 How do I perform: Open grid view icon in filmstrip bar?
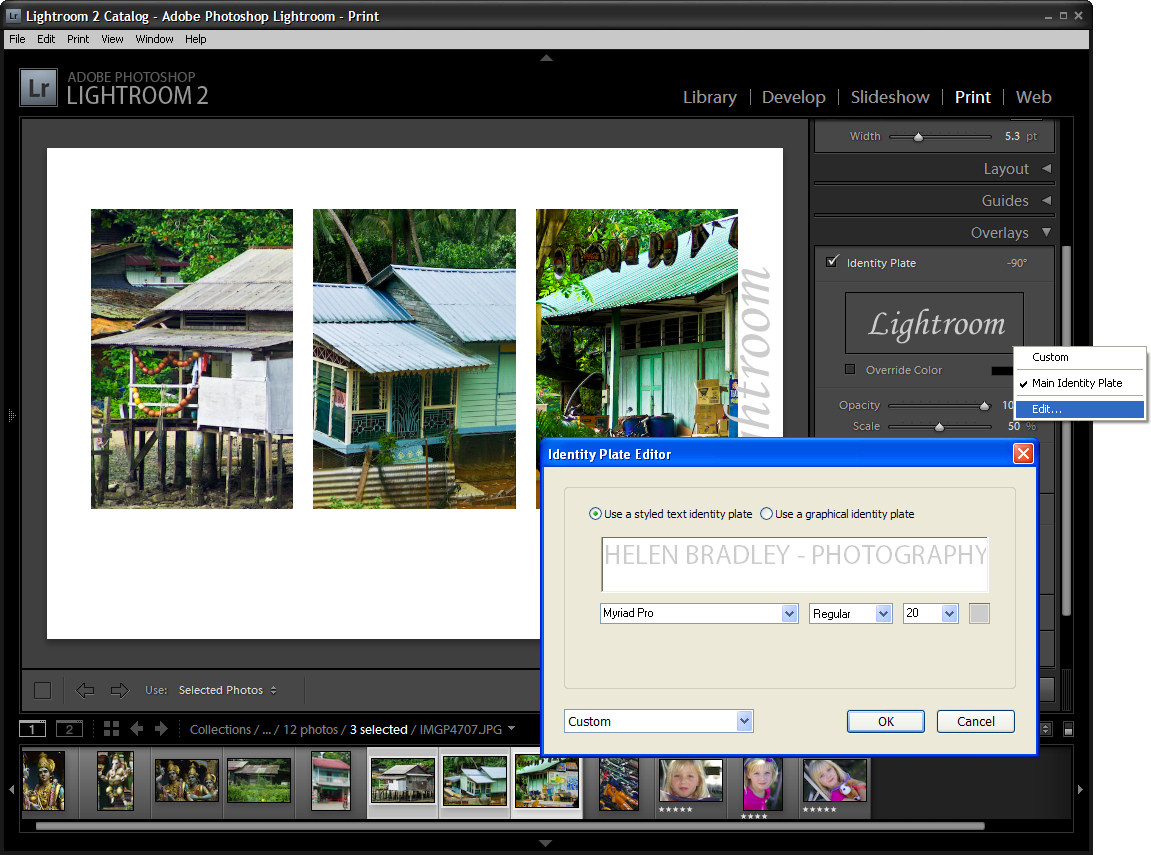[111, 729]
